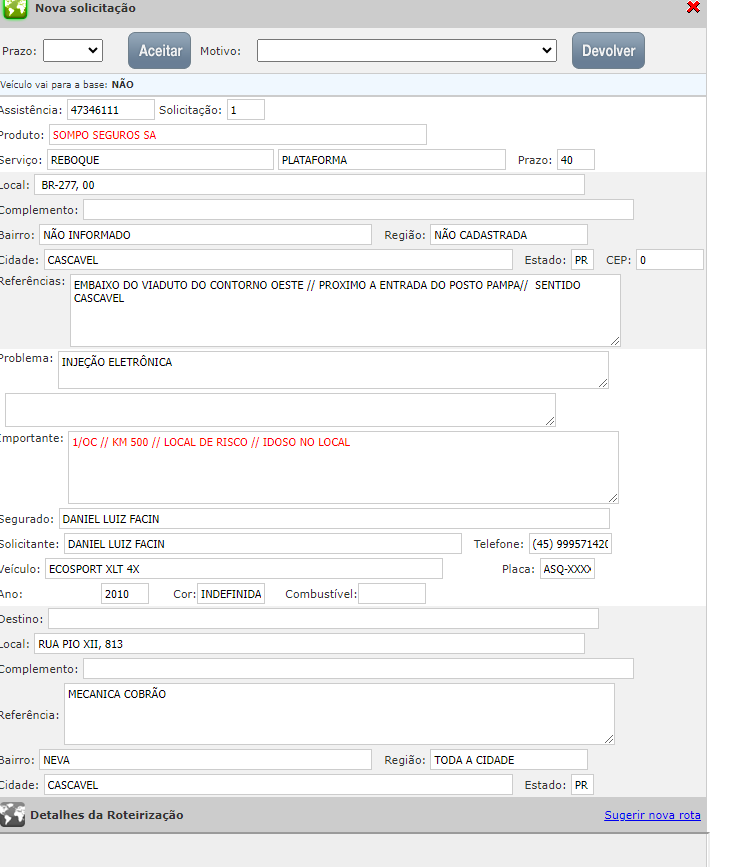Follow the Sugerir nova rota link

[652, 815]
